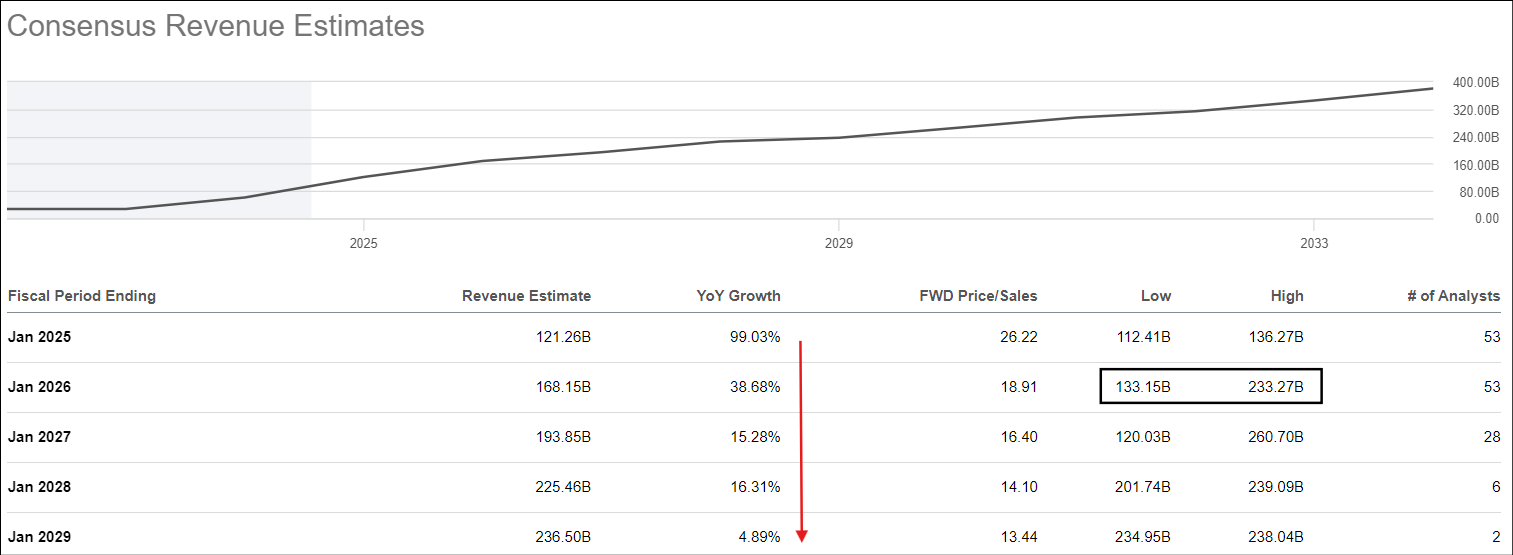Sort by the YoY Growth column header

coord(738,296)
